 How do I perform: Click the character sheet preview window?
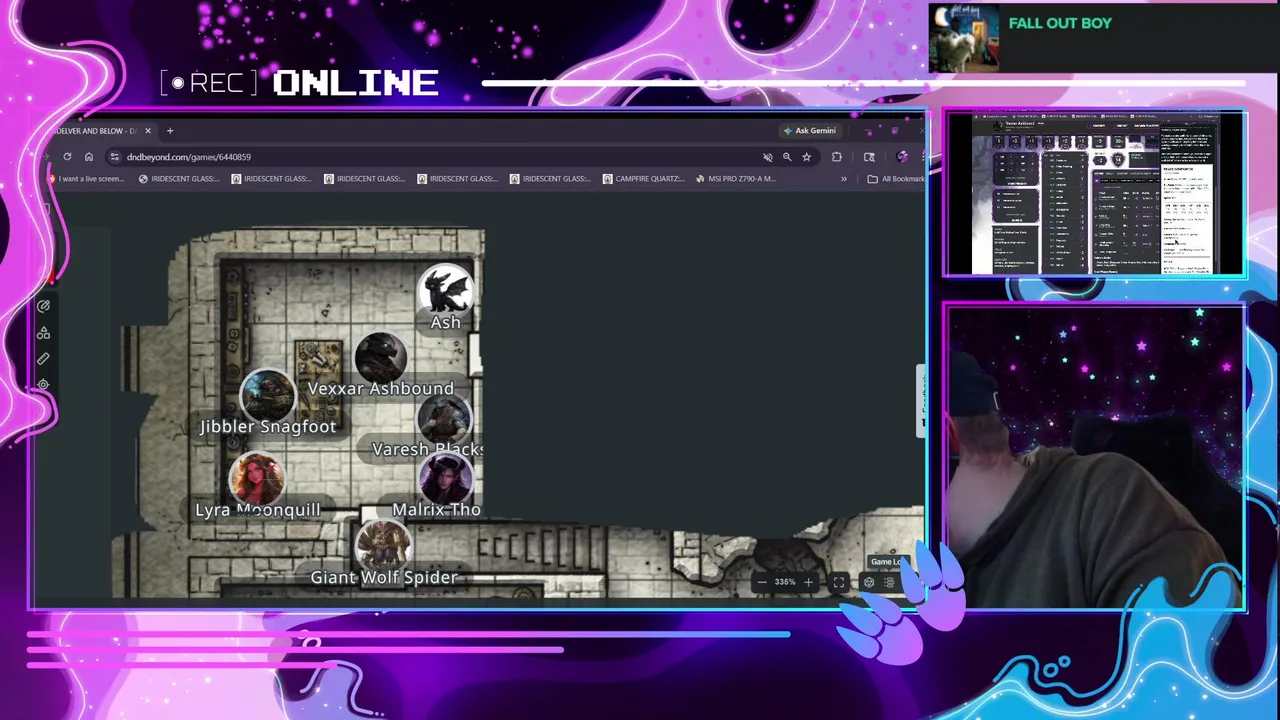pos(1095,193)
